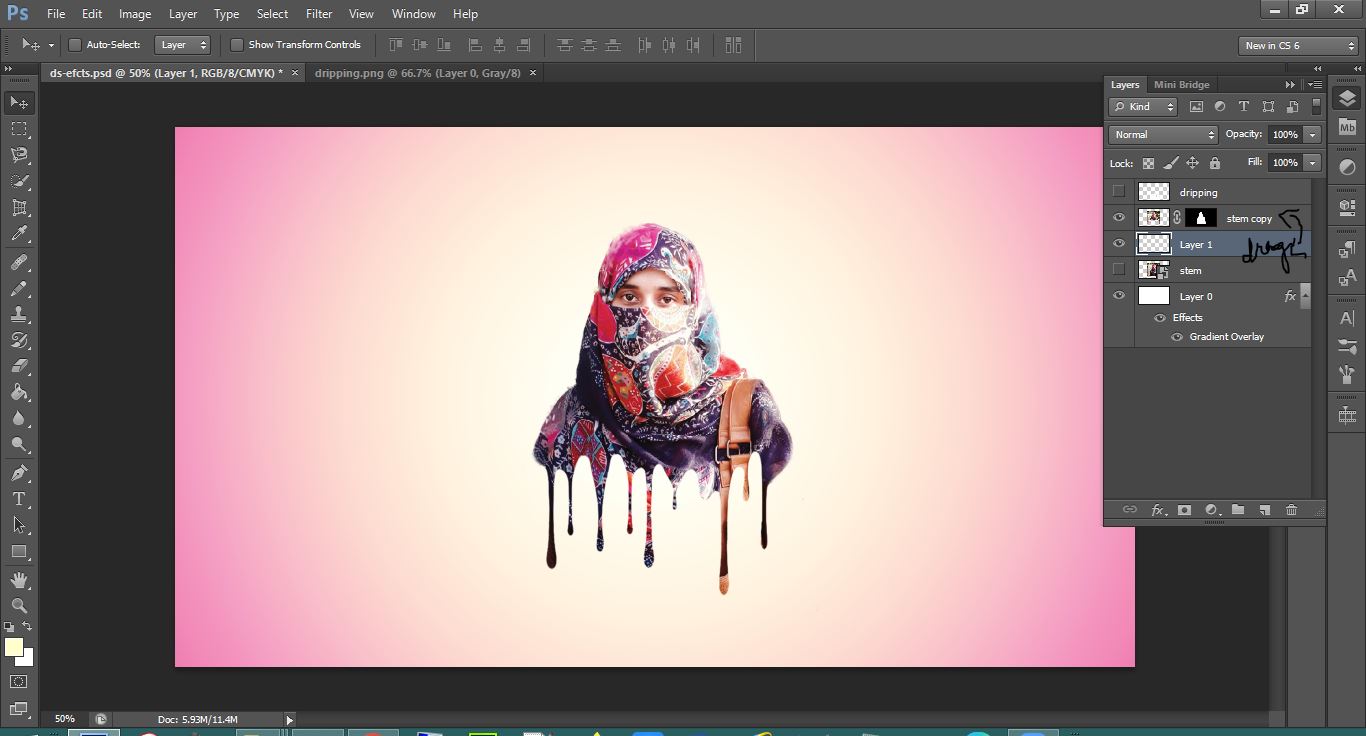The width and height of the screenshot is (1366, 736).
Task: Enable Show Transform Controls checkbox
Action: 237,45
